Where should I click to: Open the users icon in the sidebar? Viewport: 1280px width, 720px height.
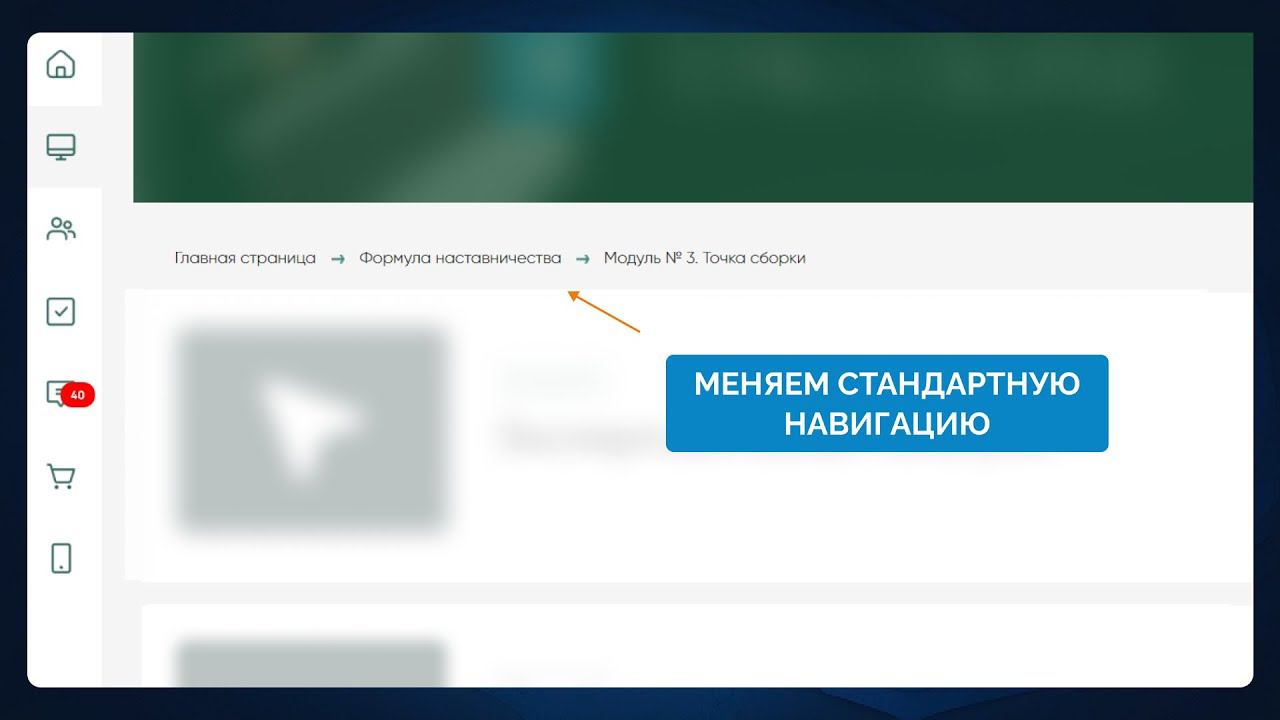(x=61, y=229)
